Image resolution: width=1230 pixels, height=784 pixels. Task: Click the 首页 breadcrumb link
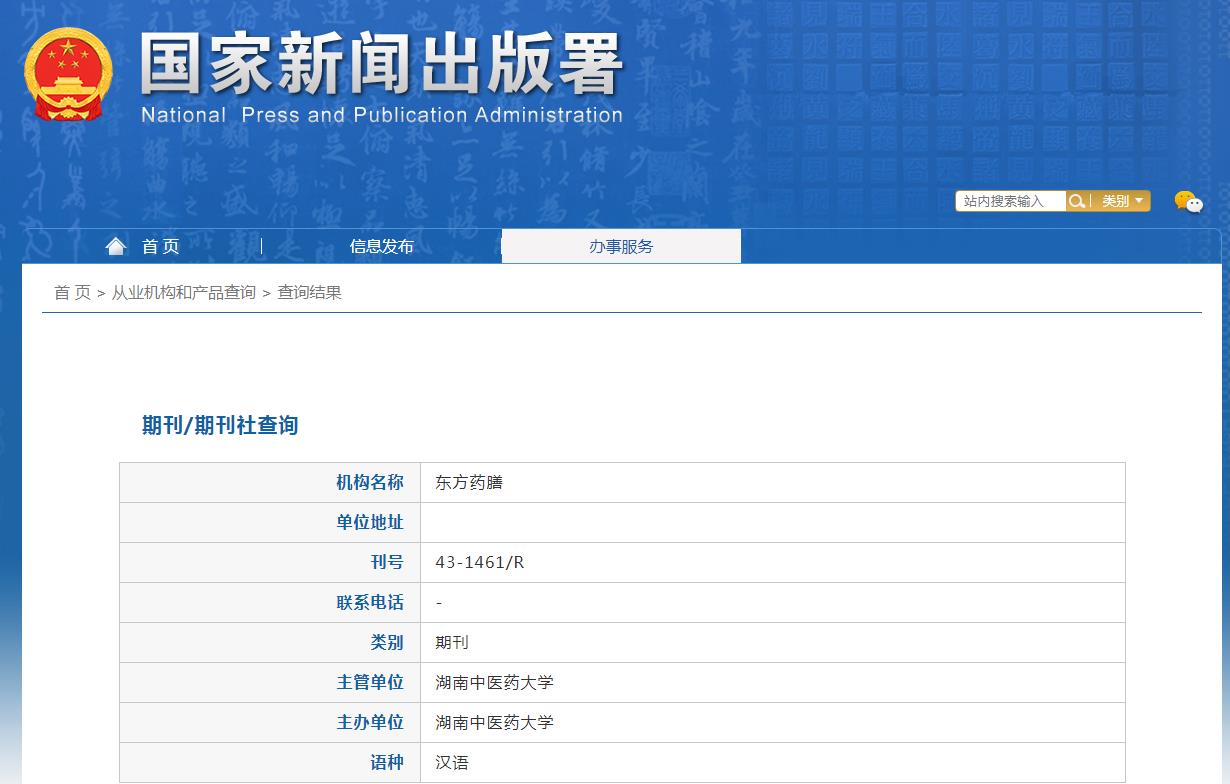click(x=70, y=292)
